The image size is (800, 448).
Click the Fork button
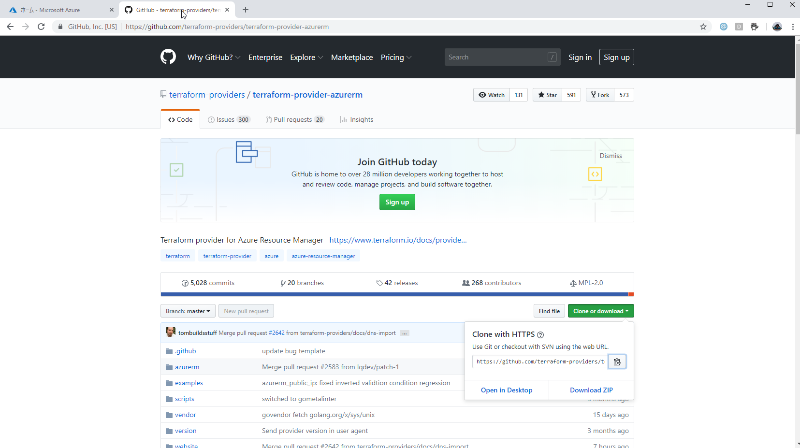[600, 95]
